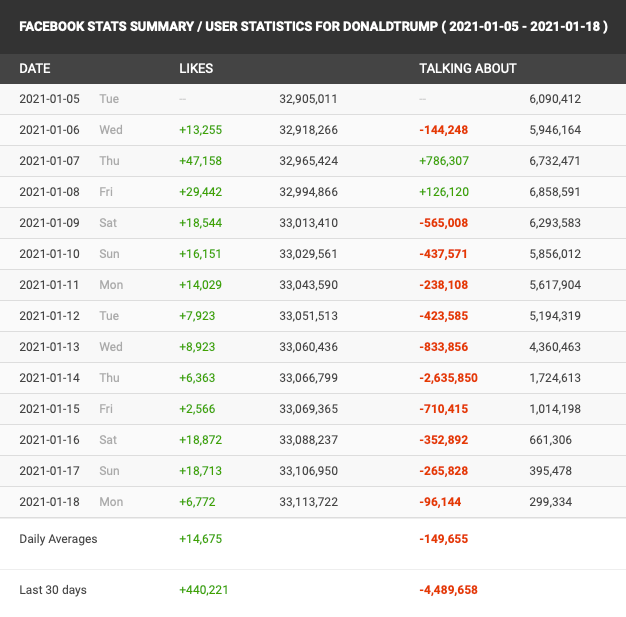Select the Facebook Stats Summary title
The image size is (626, 617).
313,26
